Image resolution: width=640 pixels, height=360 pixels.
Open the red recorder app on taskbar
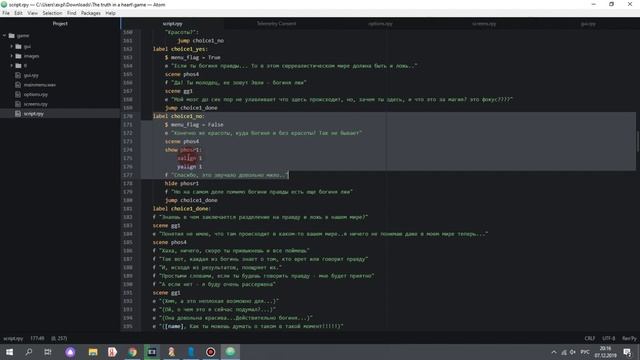(x=211, y=352)
